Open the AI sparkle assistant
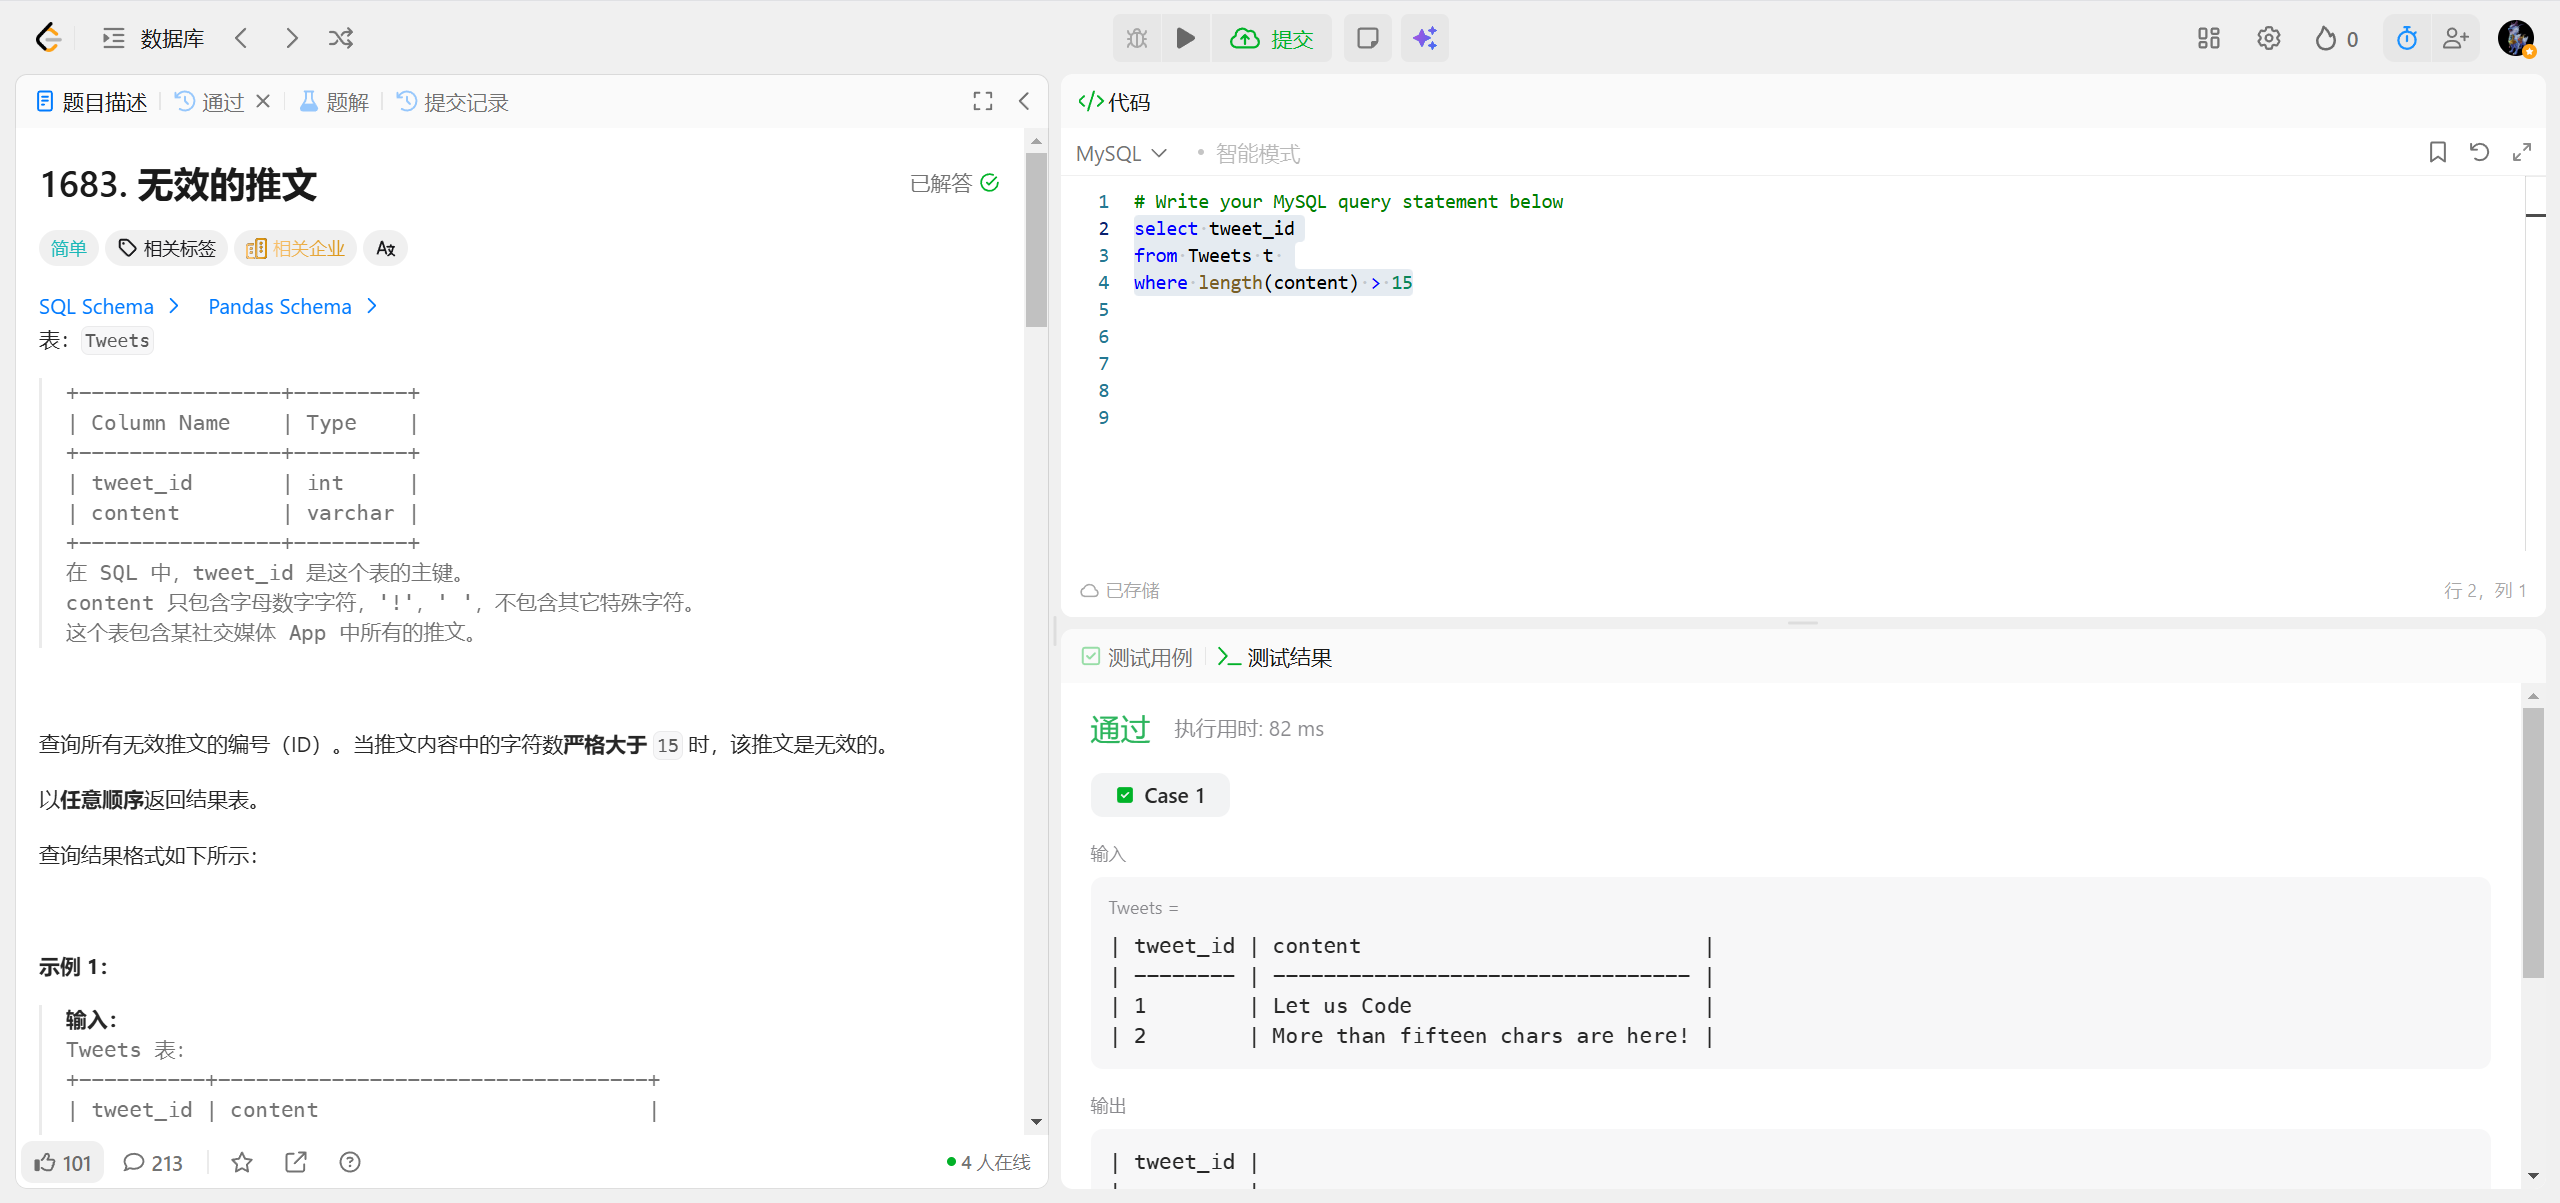Screen dimensions: 2560x1203 click(x=1424, y=38)
